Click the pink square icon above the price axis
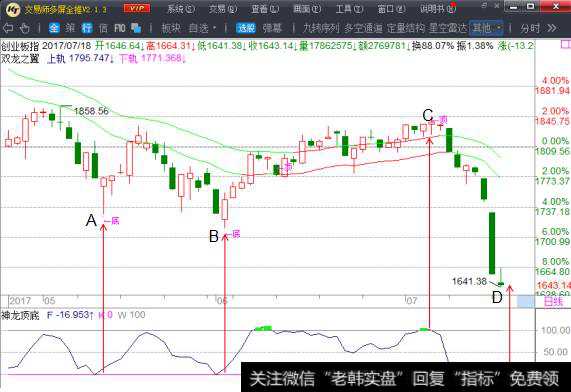This screenshot has height=392, width=571. tap(565, 45)
